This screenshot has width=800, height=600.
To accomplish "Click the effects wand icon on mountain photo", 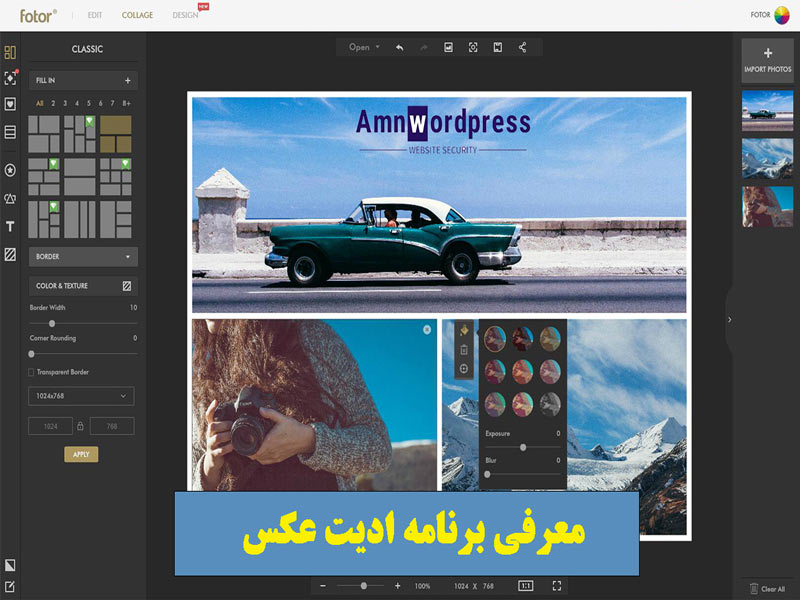I will pyautogui.click(x=464, y=331).
